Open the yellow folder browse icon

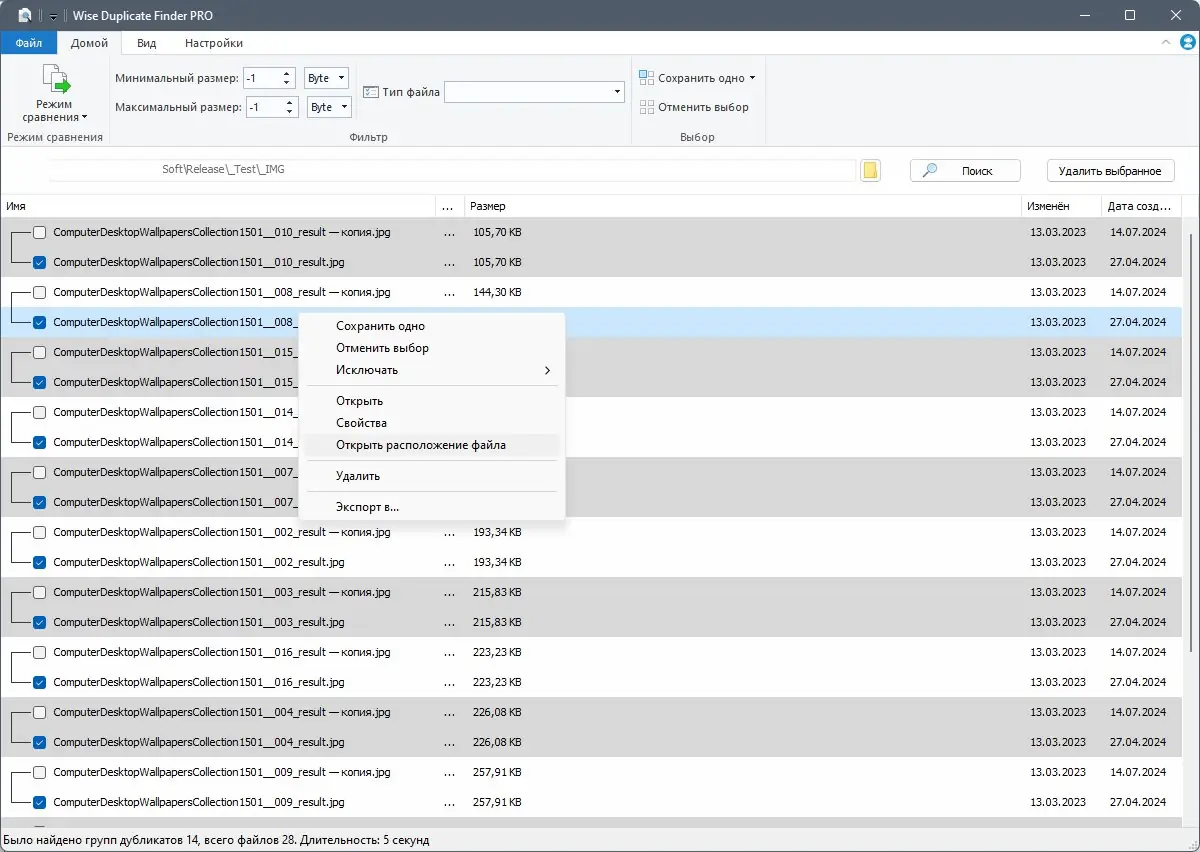tap(871, 171)
